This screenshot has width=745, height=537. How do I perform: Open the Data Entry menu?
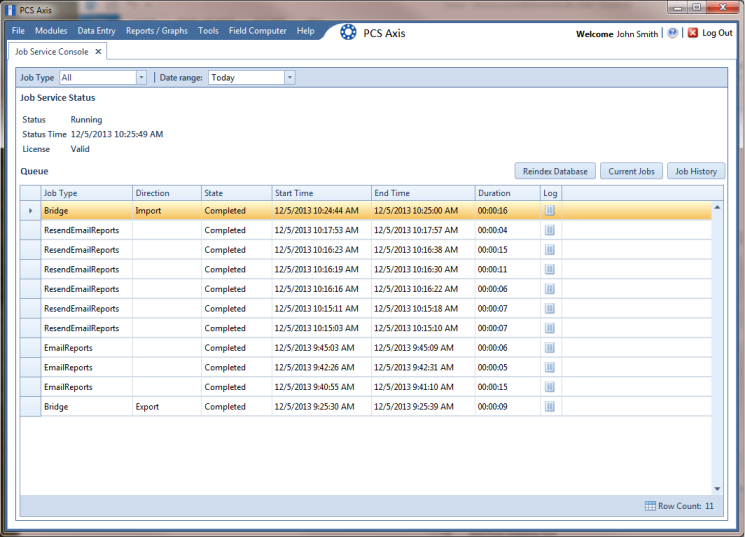pos(96,30)
